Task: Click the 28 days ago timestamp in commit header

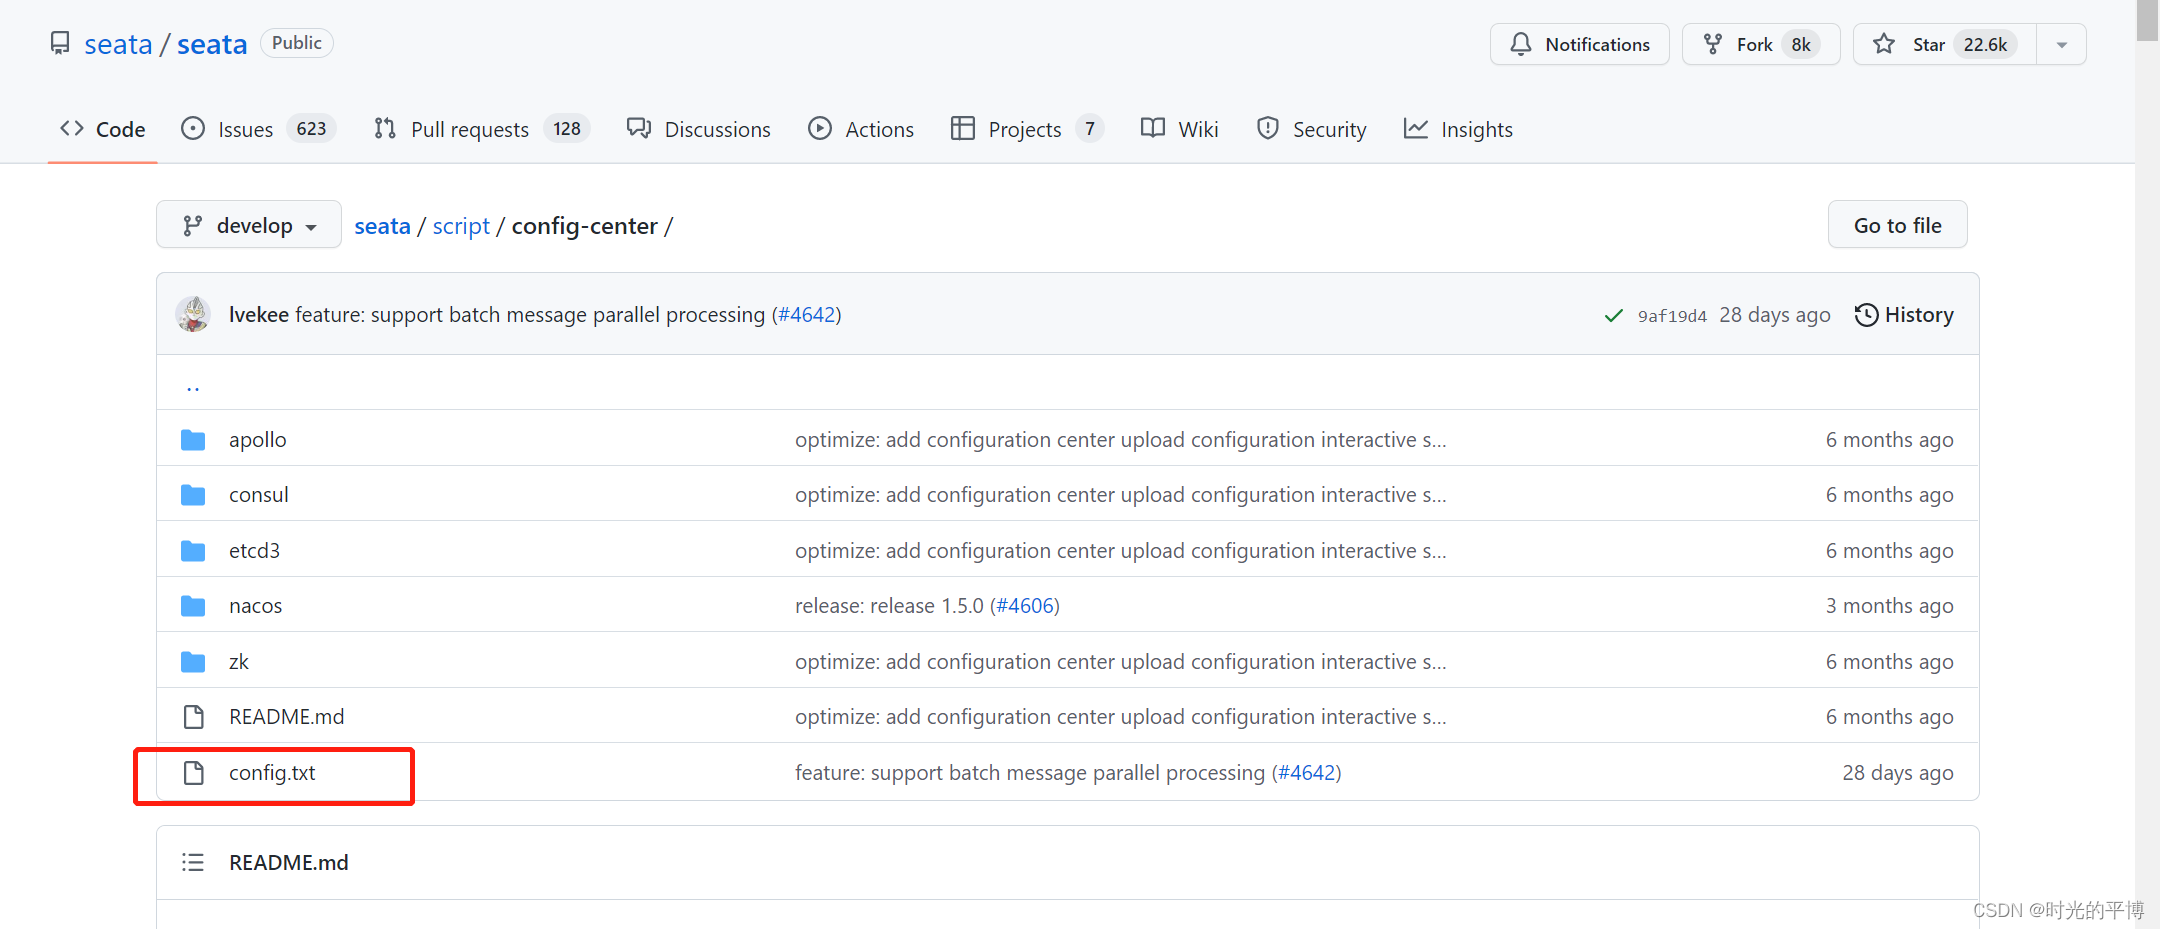Action: click(1774, 314)
